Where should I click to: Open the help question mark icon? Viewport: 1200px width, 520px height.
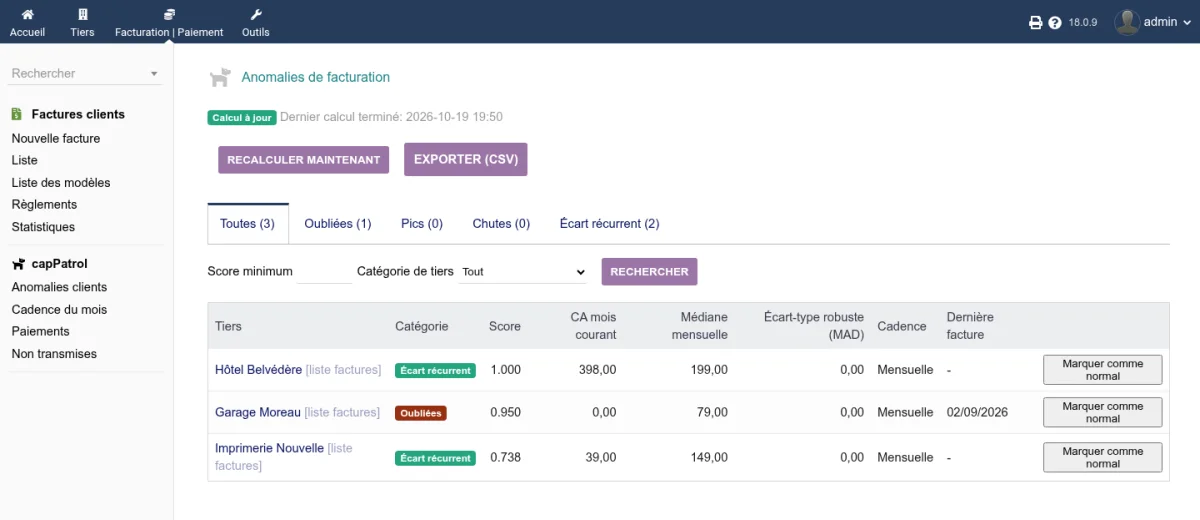tap(1055, 22)
